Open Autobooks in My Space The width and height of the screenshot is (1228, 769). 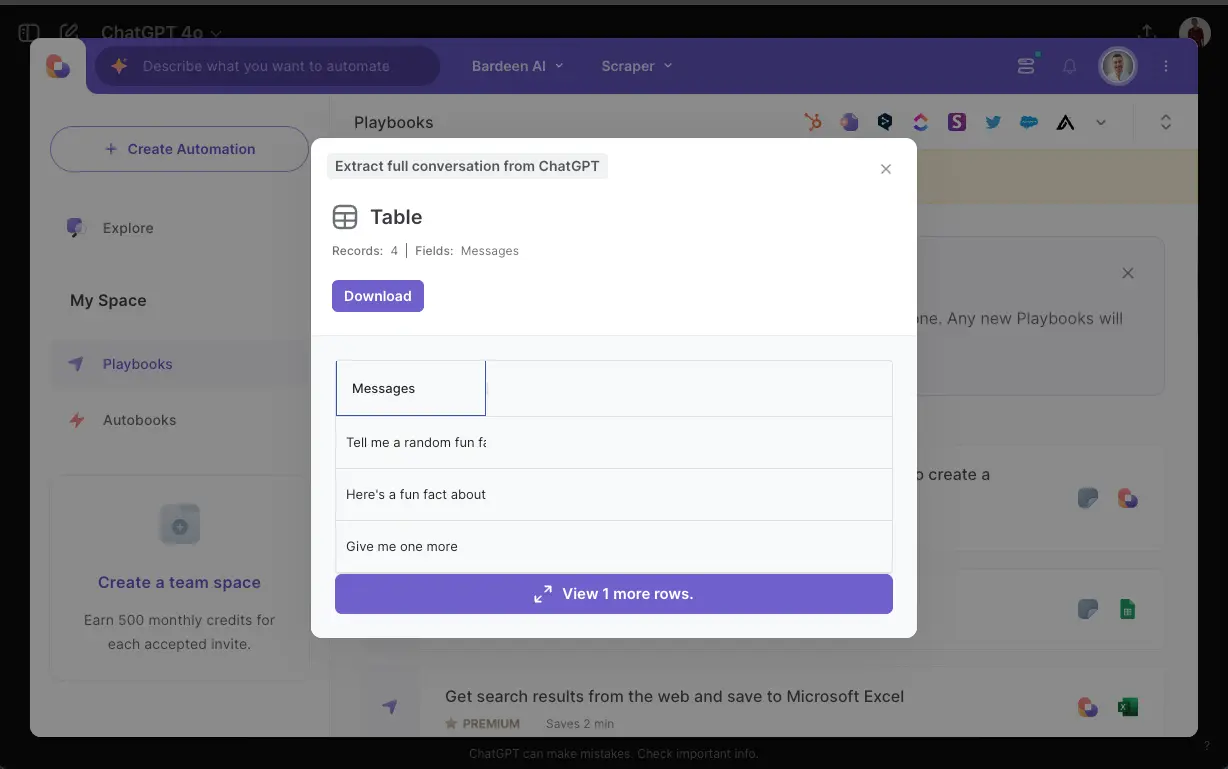[139, 420]
